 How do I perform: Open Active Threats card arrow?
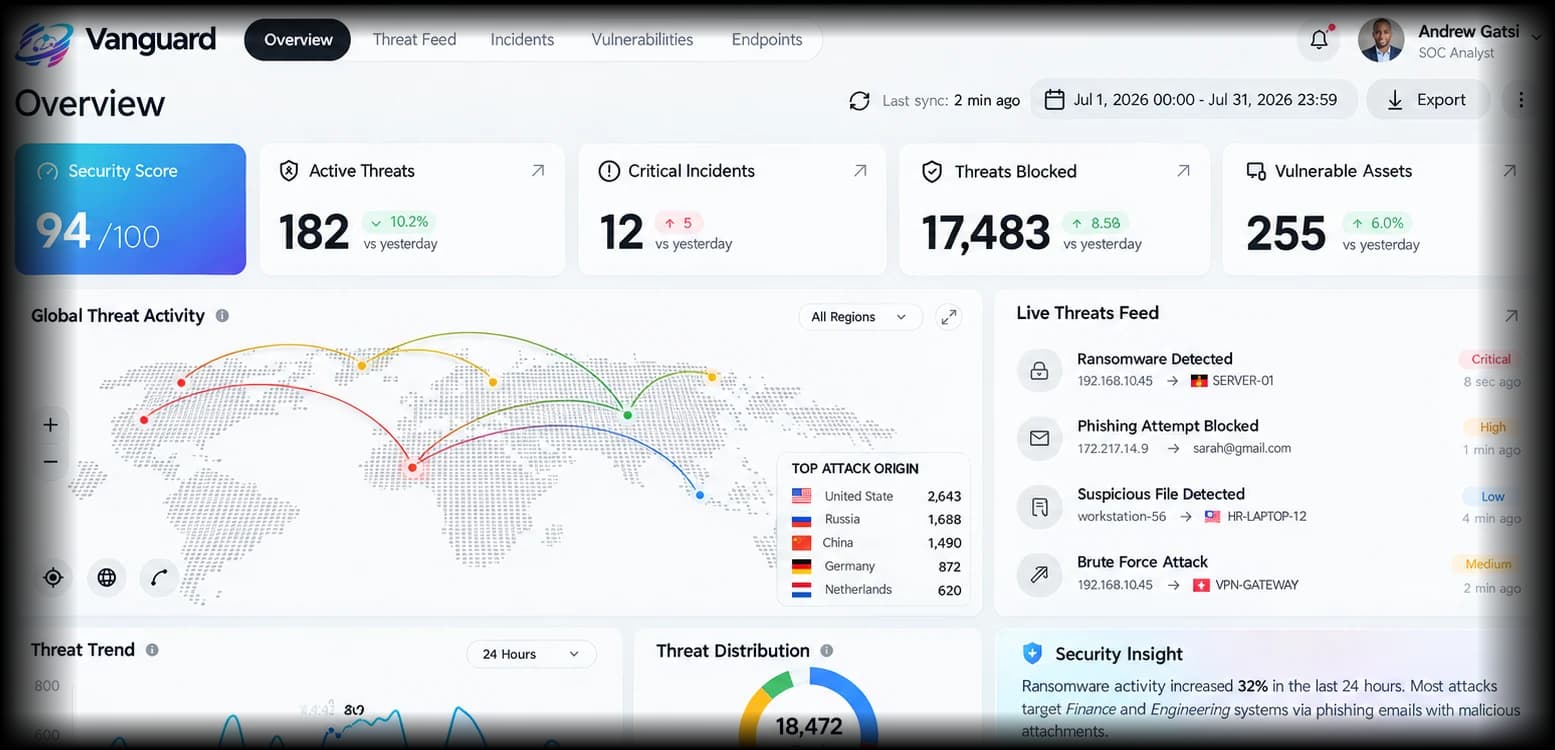pos(538,171)
